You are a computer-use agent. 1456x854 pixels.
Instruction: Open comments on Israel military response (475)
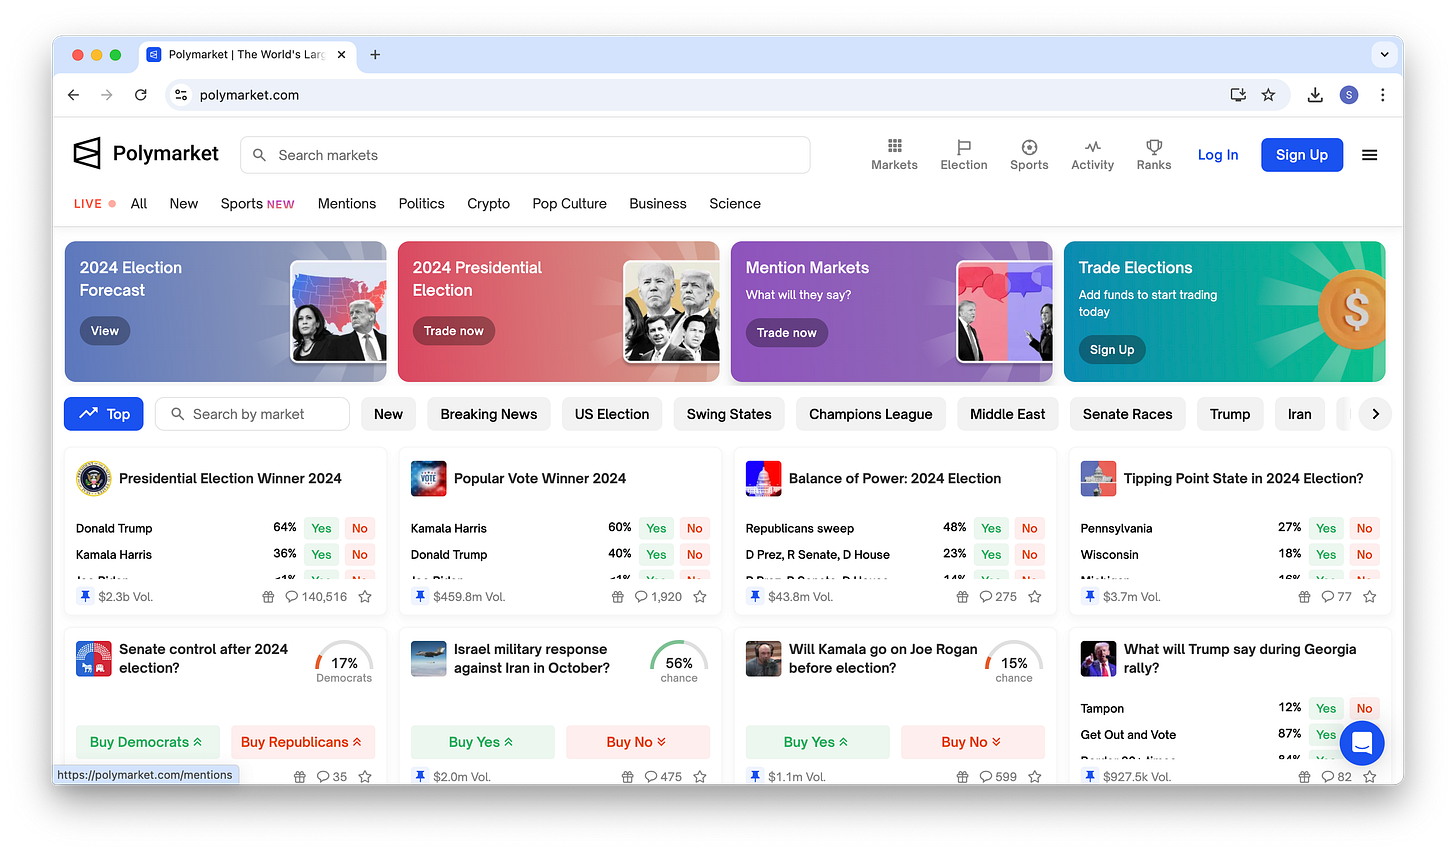663,777
